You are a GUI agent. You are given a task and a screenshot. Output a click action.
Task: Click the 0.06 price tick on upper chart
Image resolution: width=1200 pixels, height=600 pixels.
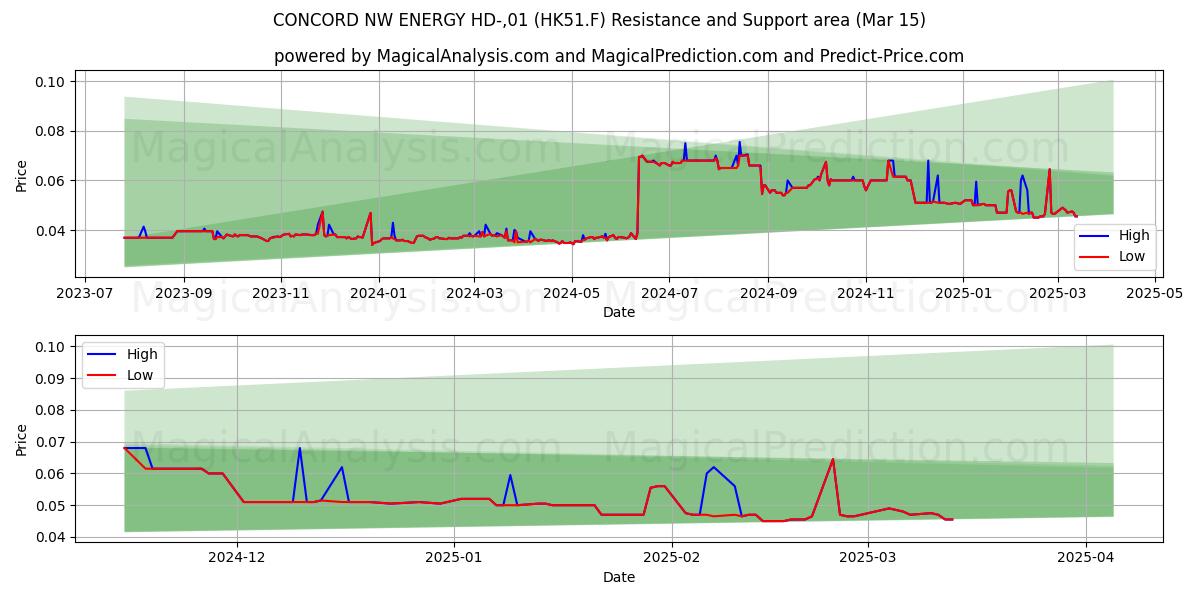click(x=51, y=181)
